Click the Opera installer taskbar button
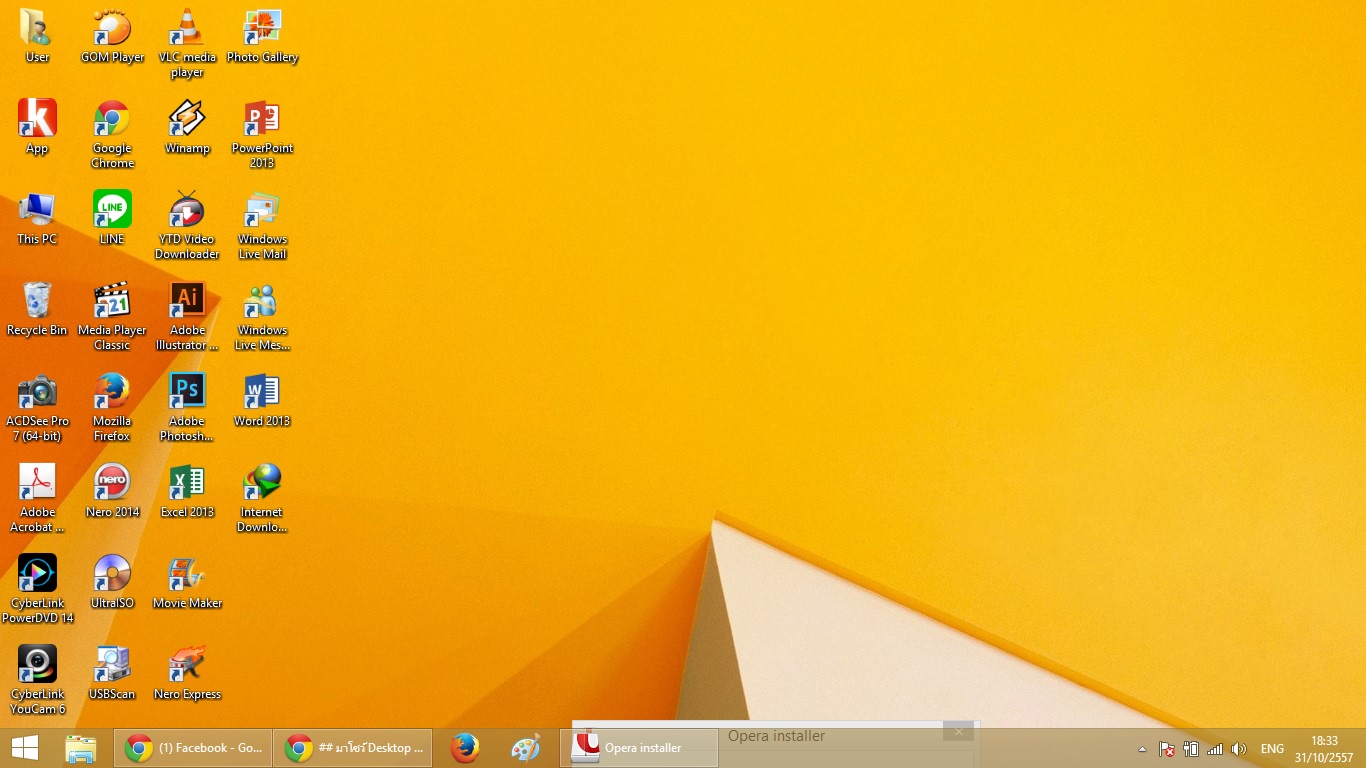 coord(639,748)
